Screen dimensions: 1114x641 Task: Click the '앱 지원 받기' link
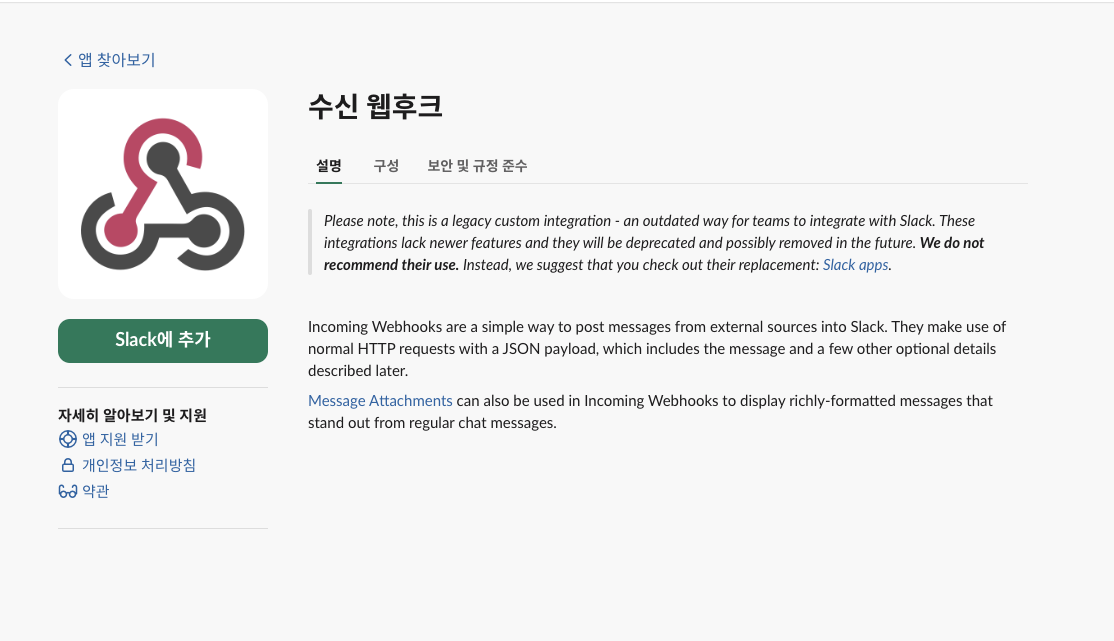point(120,439)
